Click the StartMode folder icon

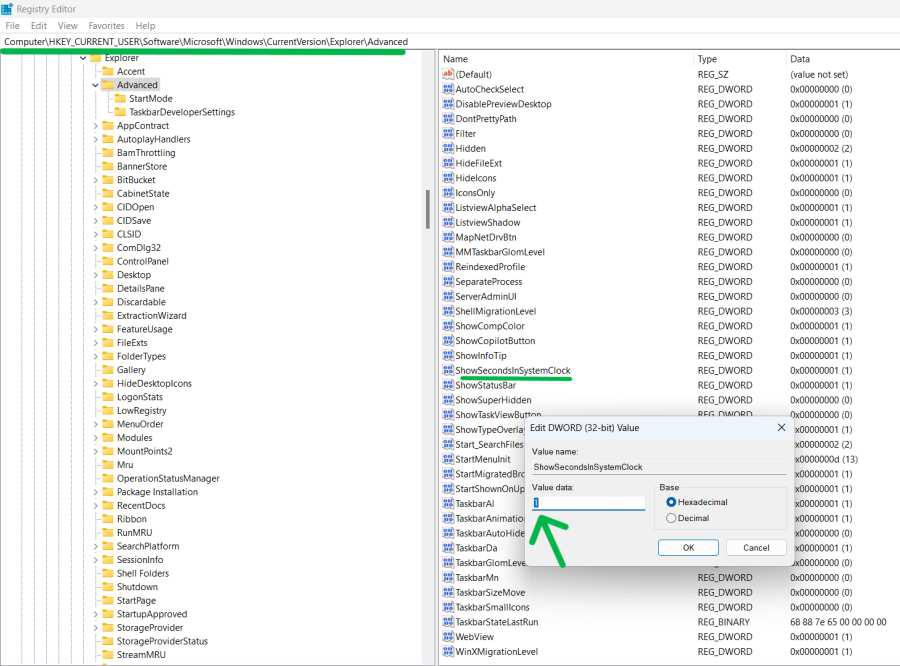(x=120, y=98)
